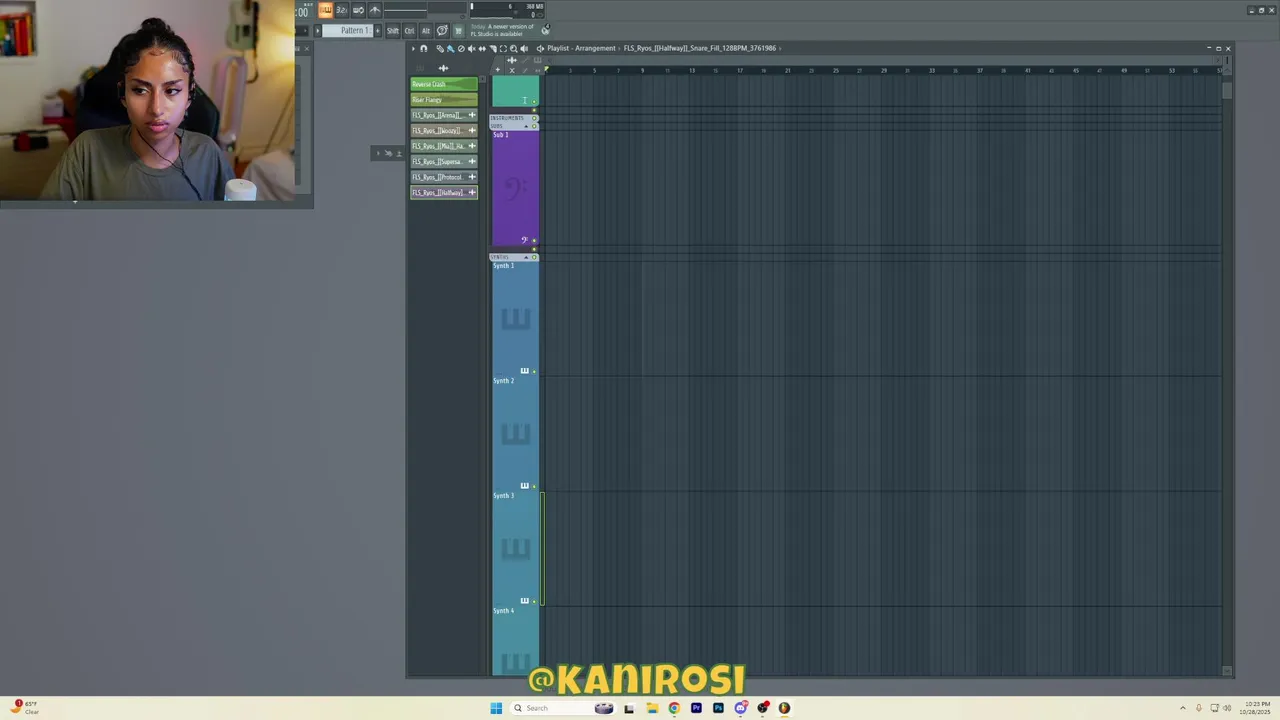Viewport: 1280px width, 720px height.
Task: Click the online news globe icon
Action: click(x=545, y=30)
